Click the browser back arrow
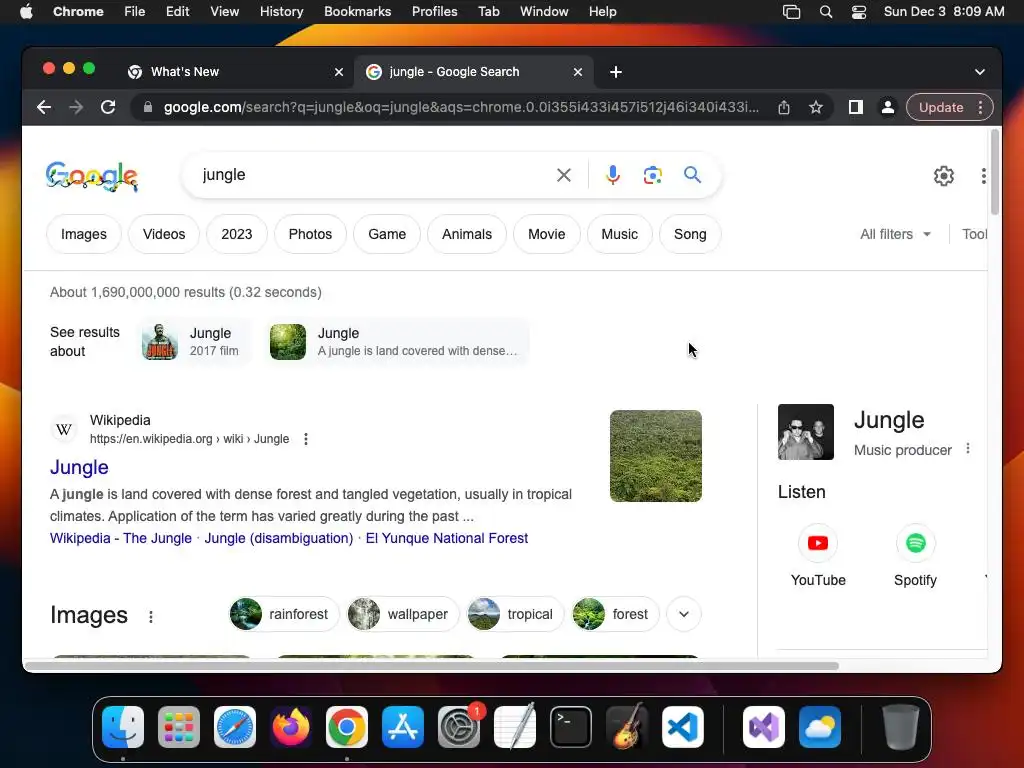The image size is (1024, 768). pos(44,107)
